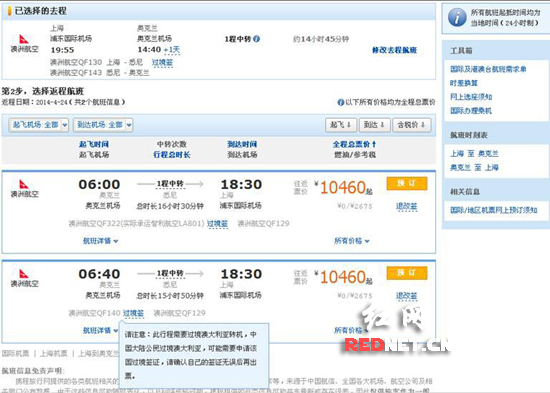Click the Qantas logo in selected outbound flight

click(24, 39)
